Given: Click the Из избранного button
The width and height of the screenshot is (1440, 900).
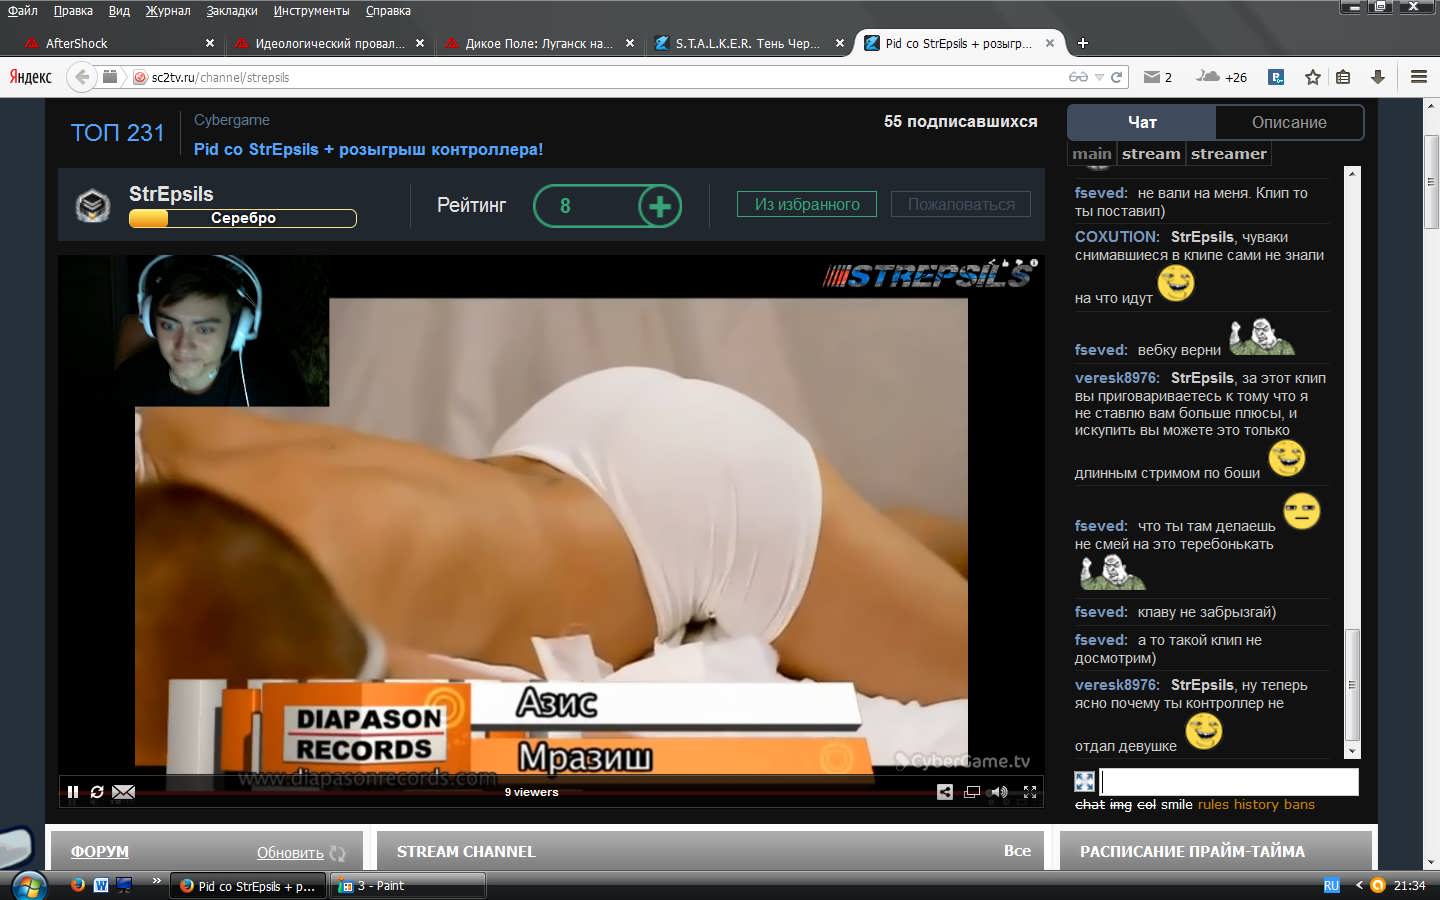Looking at the screenshot, I should [807, 204].
